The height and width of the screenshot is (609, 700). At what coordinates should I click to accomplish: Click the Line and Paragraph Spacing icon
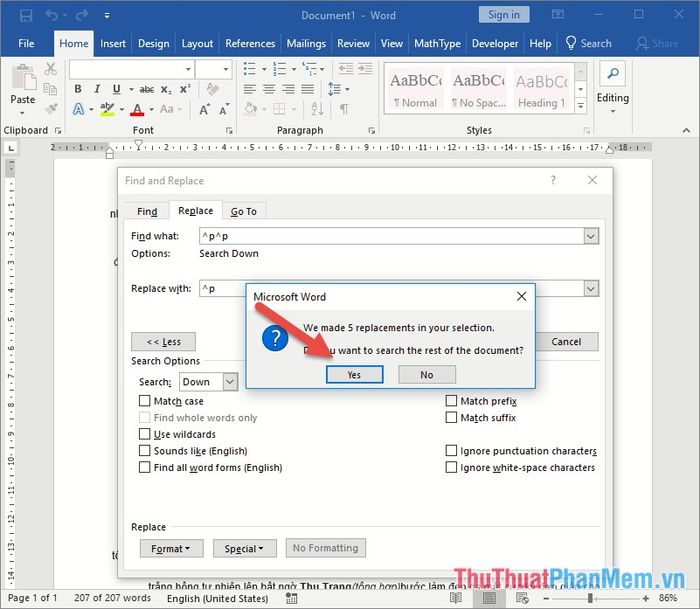[334, 89]
